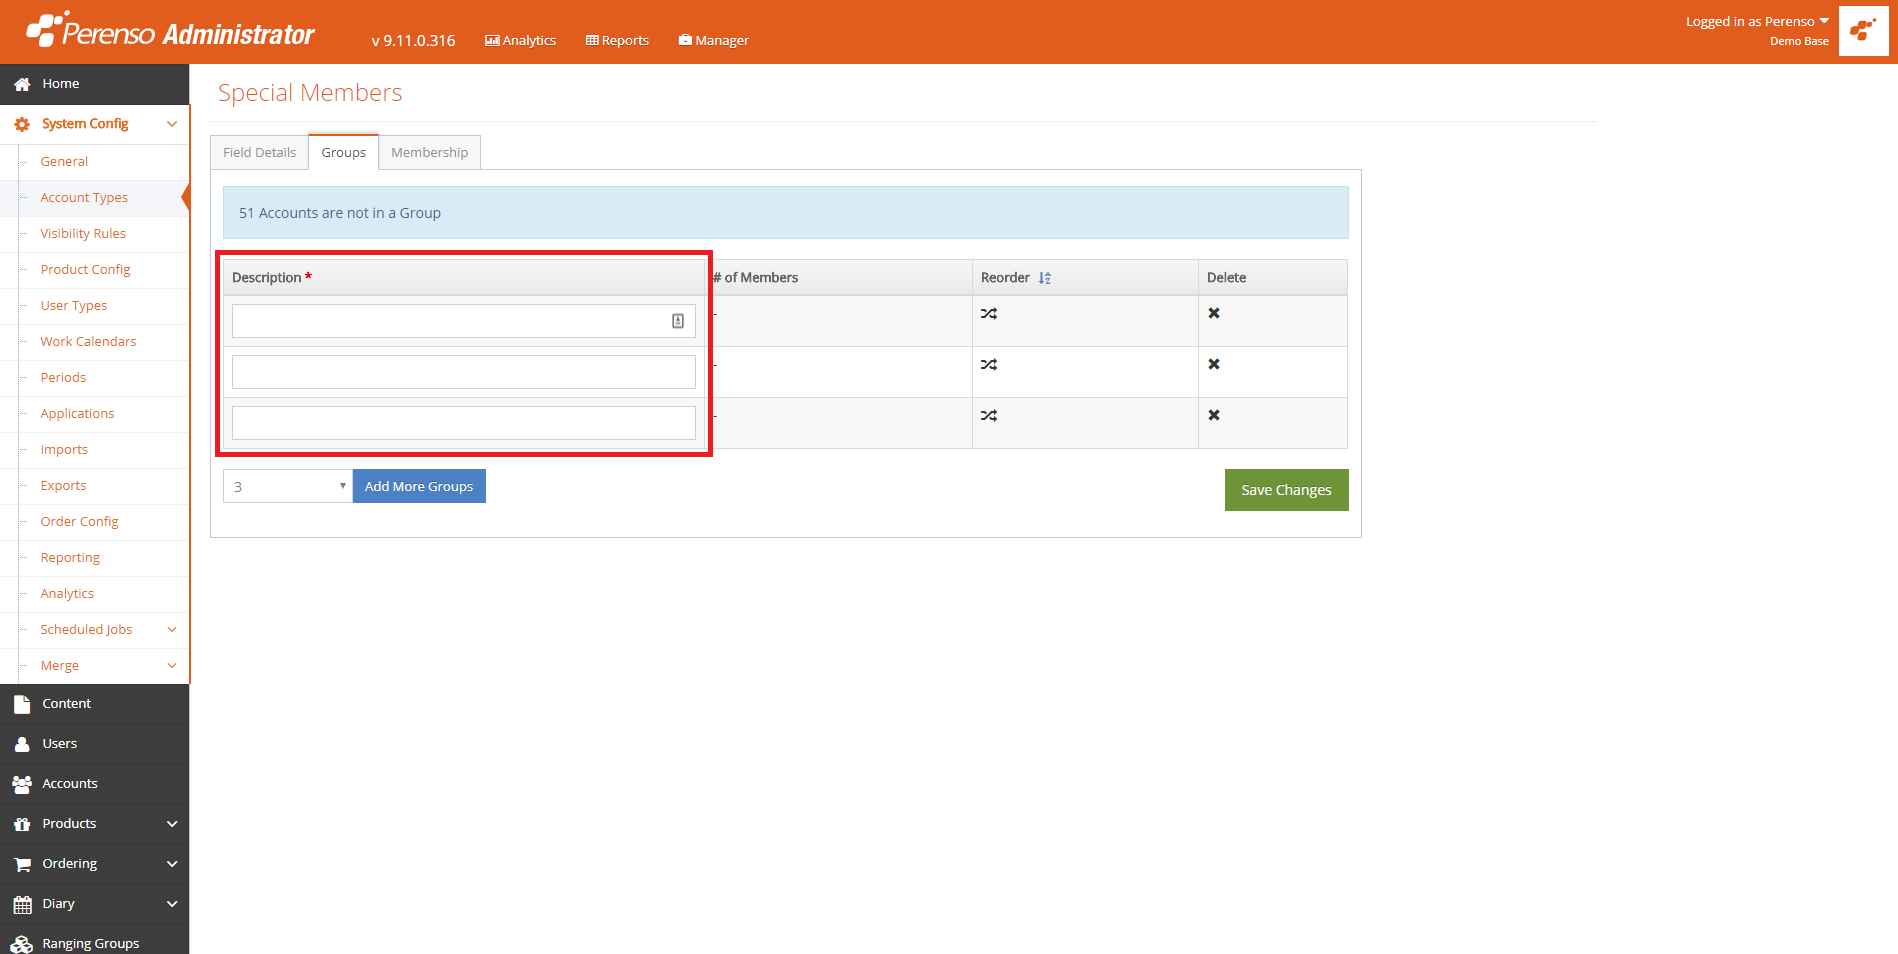Click the Perenso Administrator logo
The height and width of the screenshot is (954, 1898).
(170, 31)
